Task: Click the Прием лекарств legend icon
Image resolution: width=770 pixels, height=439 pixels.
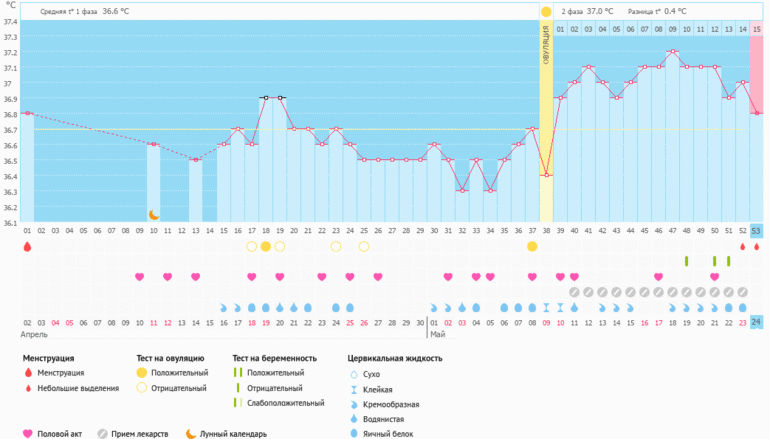Action: [x=102, y=434]
